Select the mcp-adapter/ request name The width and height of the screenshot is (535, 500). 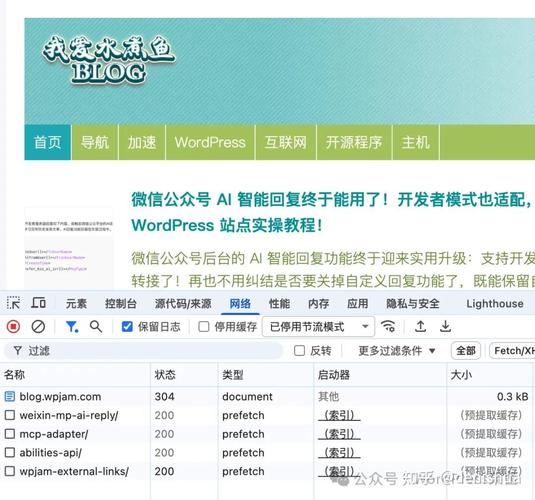tap(54, 434)
